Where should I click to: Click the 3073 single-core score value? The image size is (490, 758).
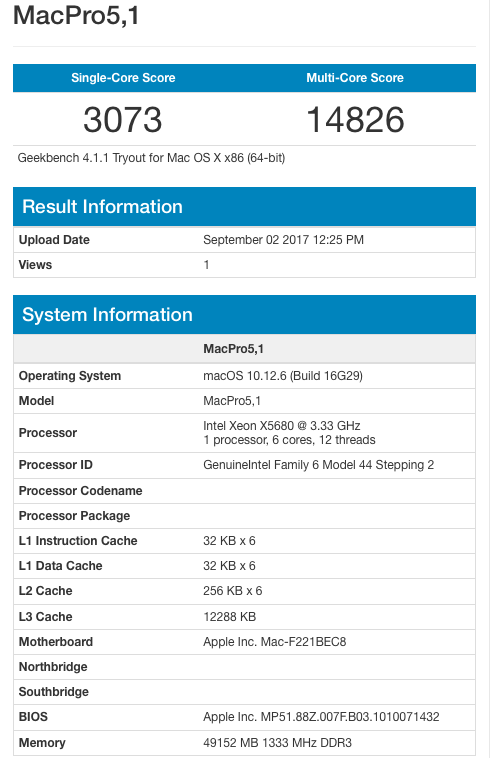point(123,119)
